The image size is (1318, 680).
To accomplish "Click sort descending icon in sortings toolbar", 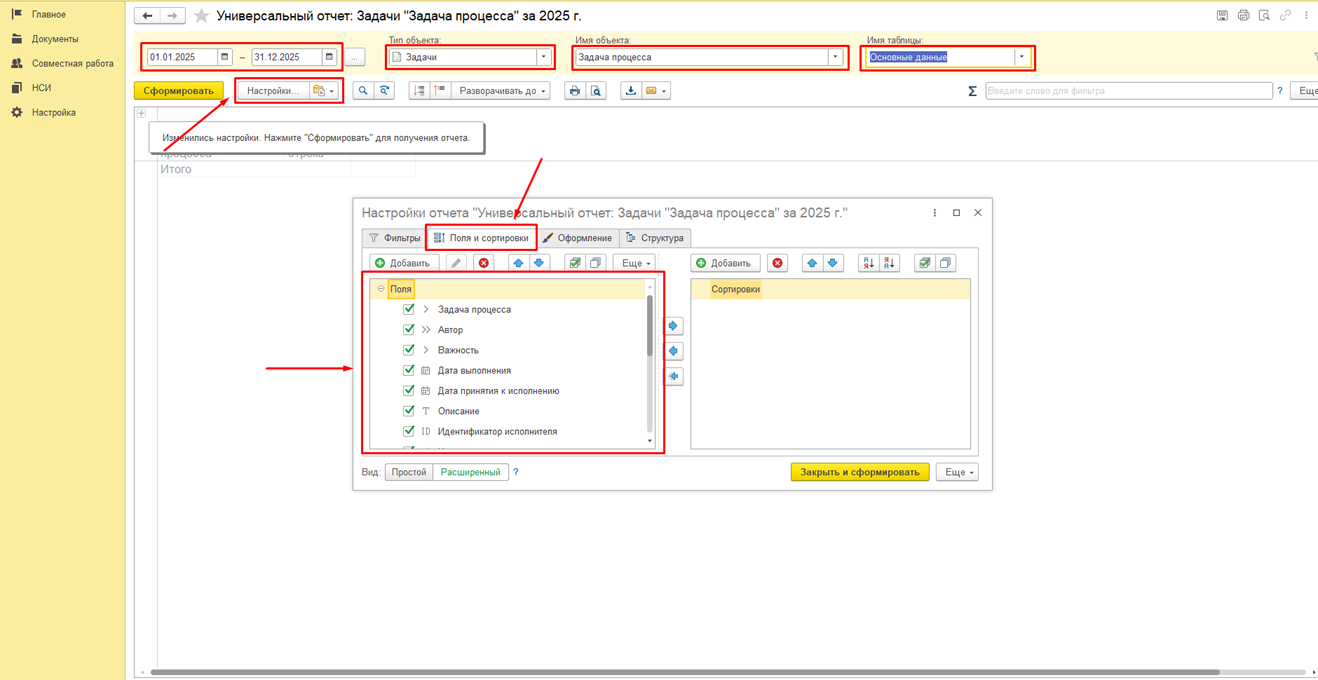I will (x=889, y=263).
